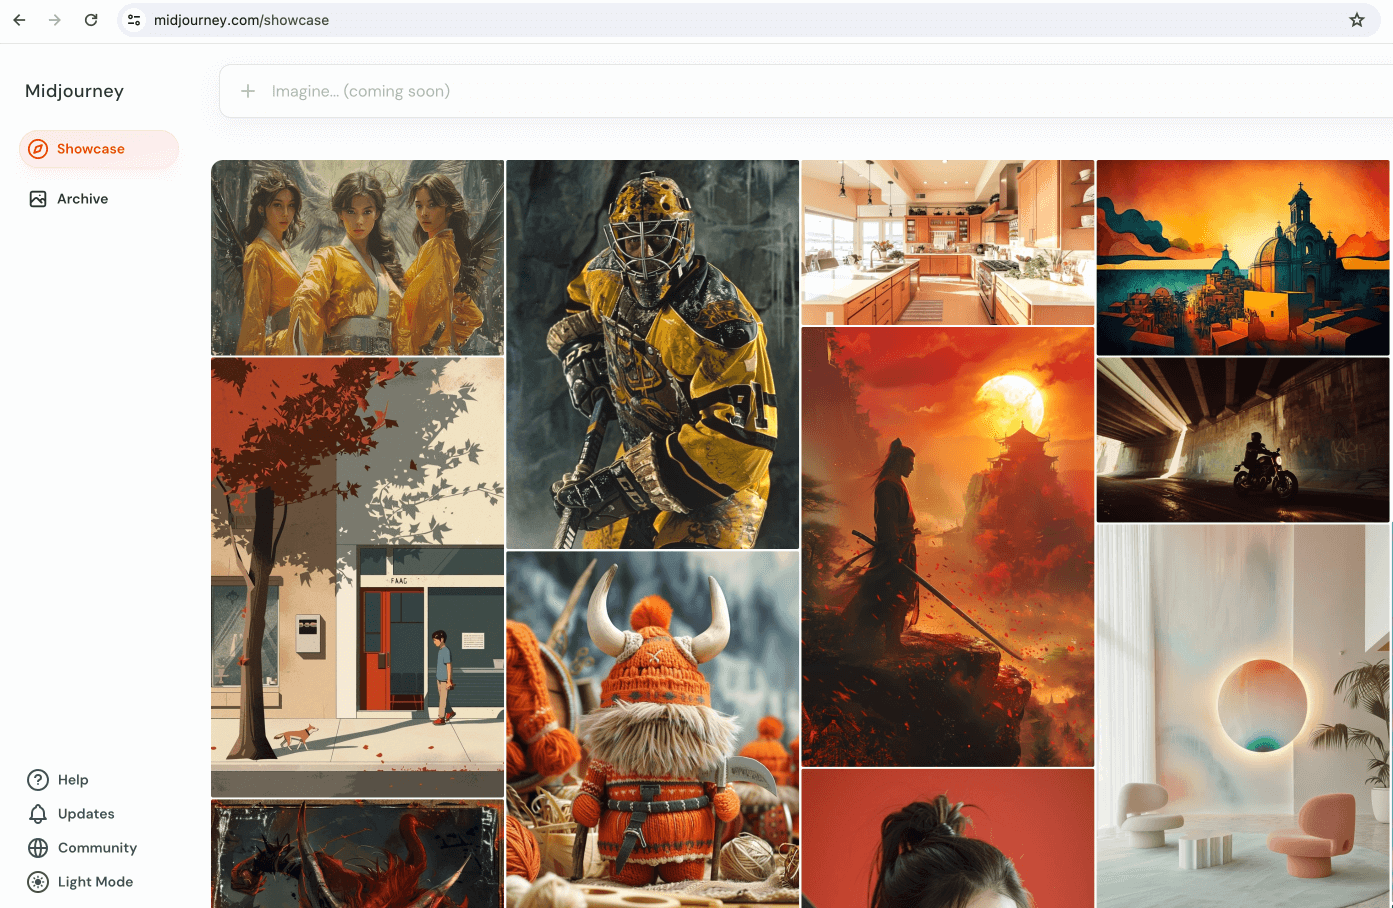Go back using the browser back arrow
The width and height of the screenshot is (1393, 908).
(19, 20)
